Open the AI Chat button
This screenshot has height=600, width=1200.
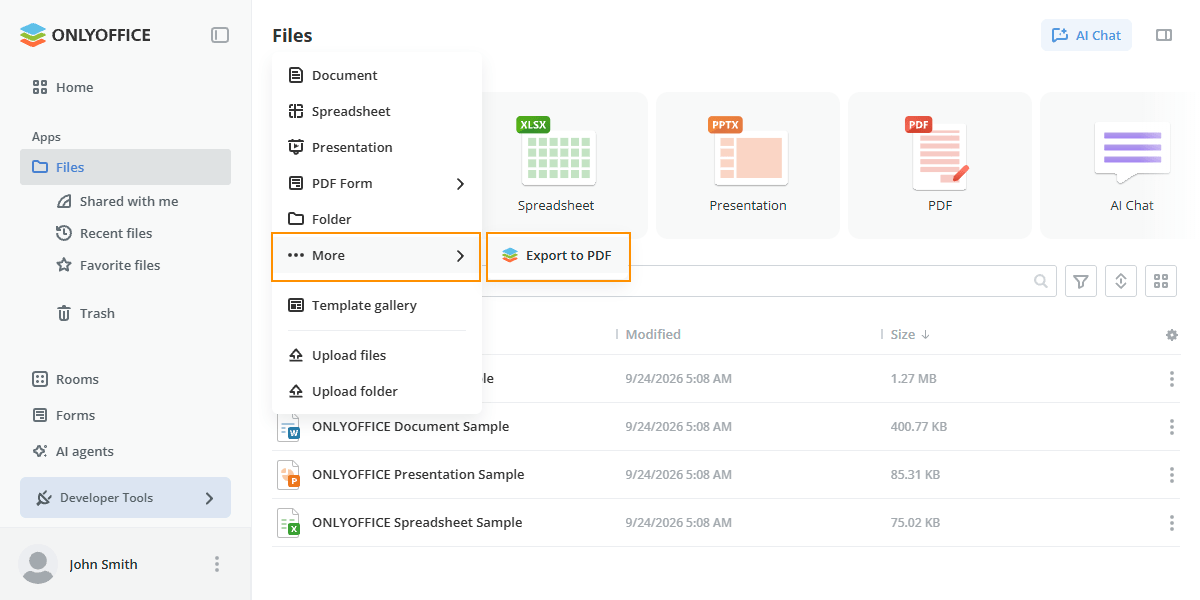click(1086, 35)
